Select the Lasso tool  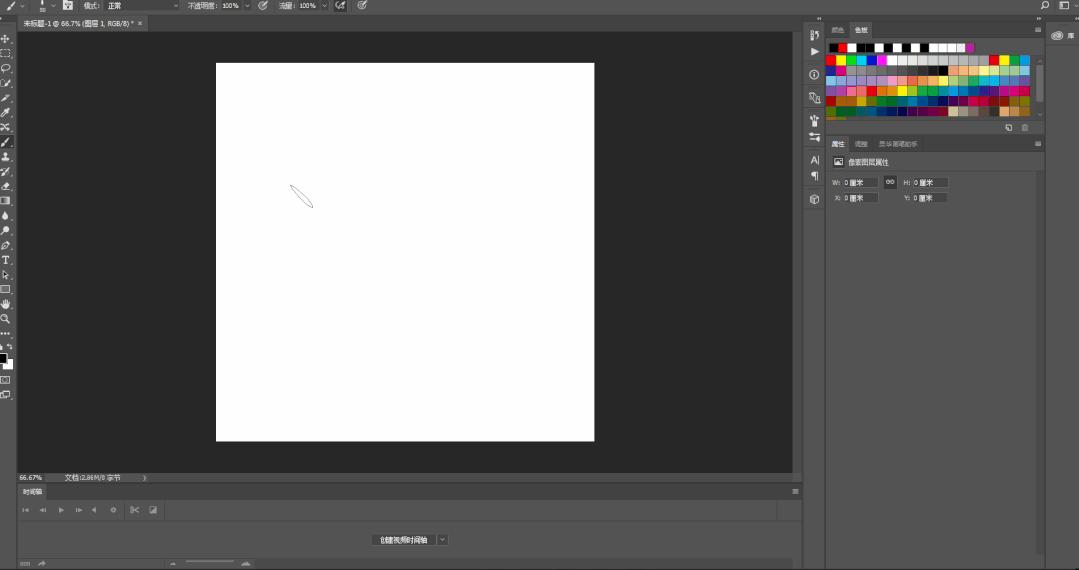(x=6, y=68)
